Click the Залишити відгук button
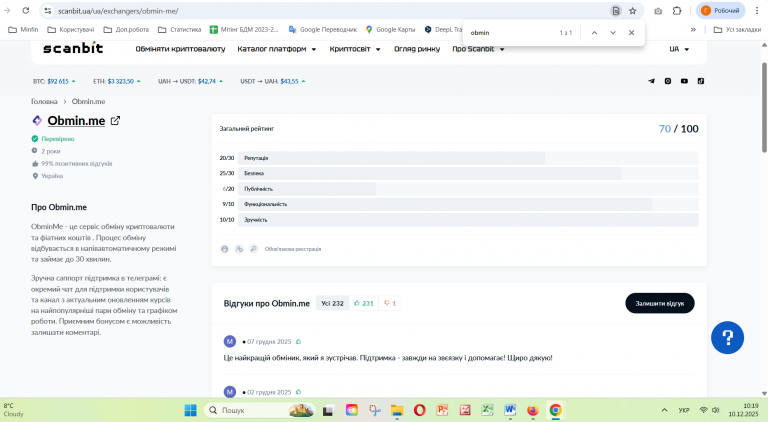The image size is (768, 422). pyautogui.click(x=660, y=304)
